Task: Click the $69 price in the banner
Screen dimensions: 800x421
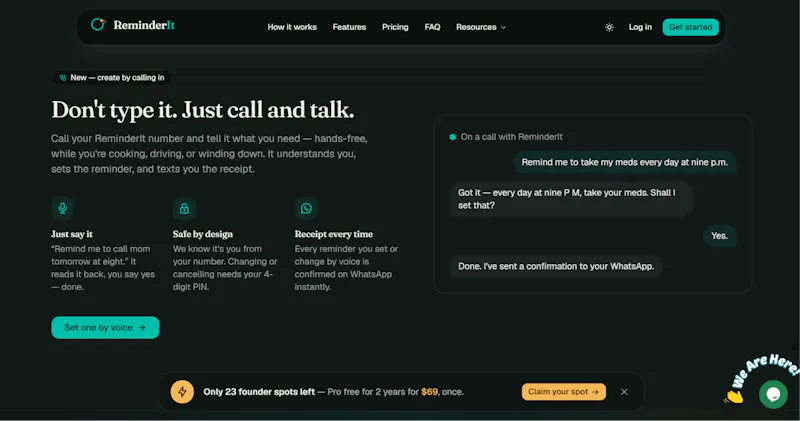Action: [429, 392]
